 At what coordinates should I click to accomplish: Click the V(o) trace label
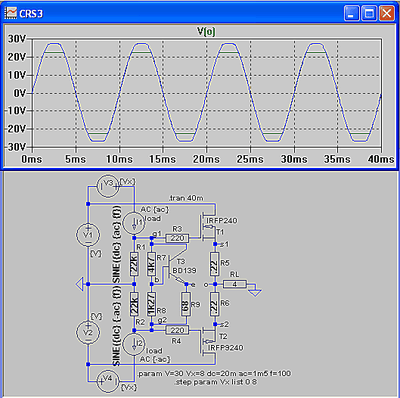pyautogui.click(x=206, y=32)
